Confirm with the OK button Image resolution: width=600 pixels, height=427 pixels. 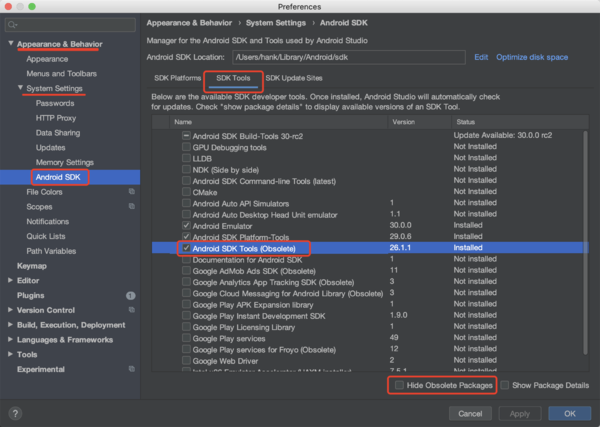(x=569, y=414)
